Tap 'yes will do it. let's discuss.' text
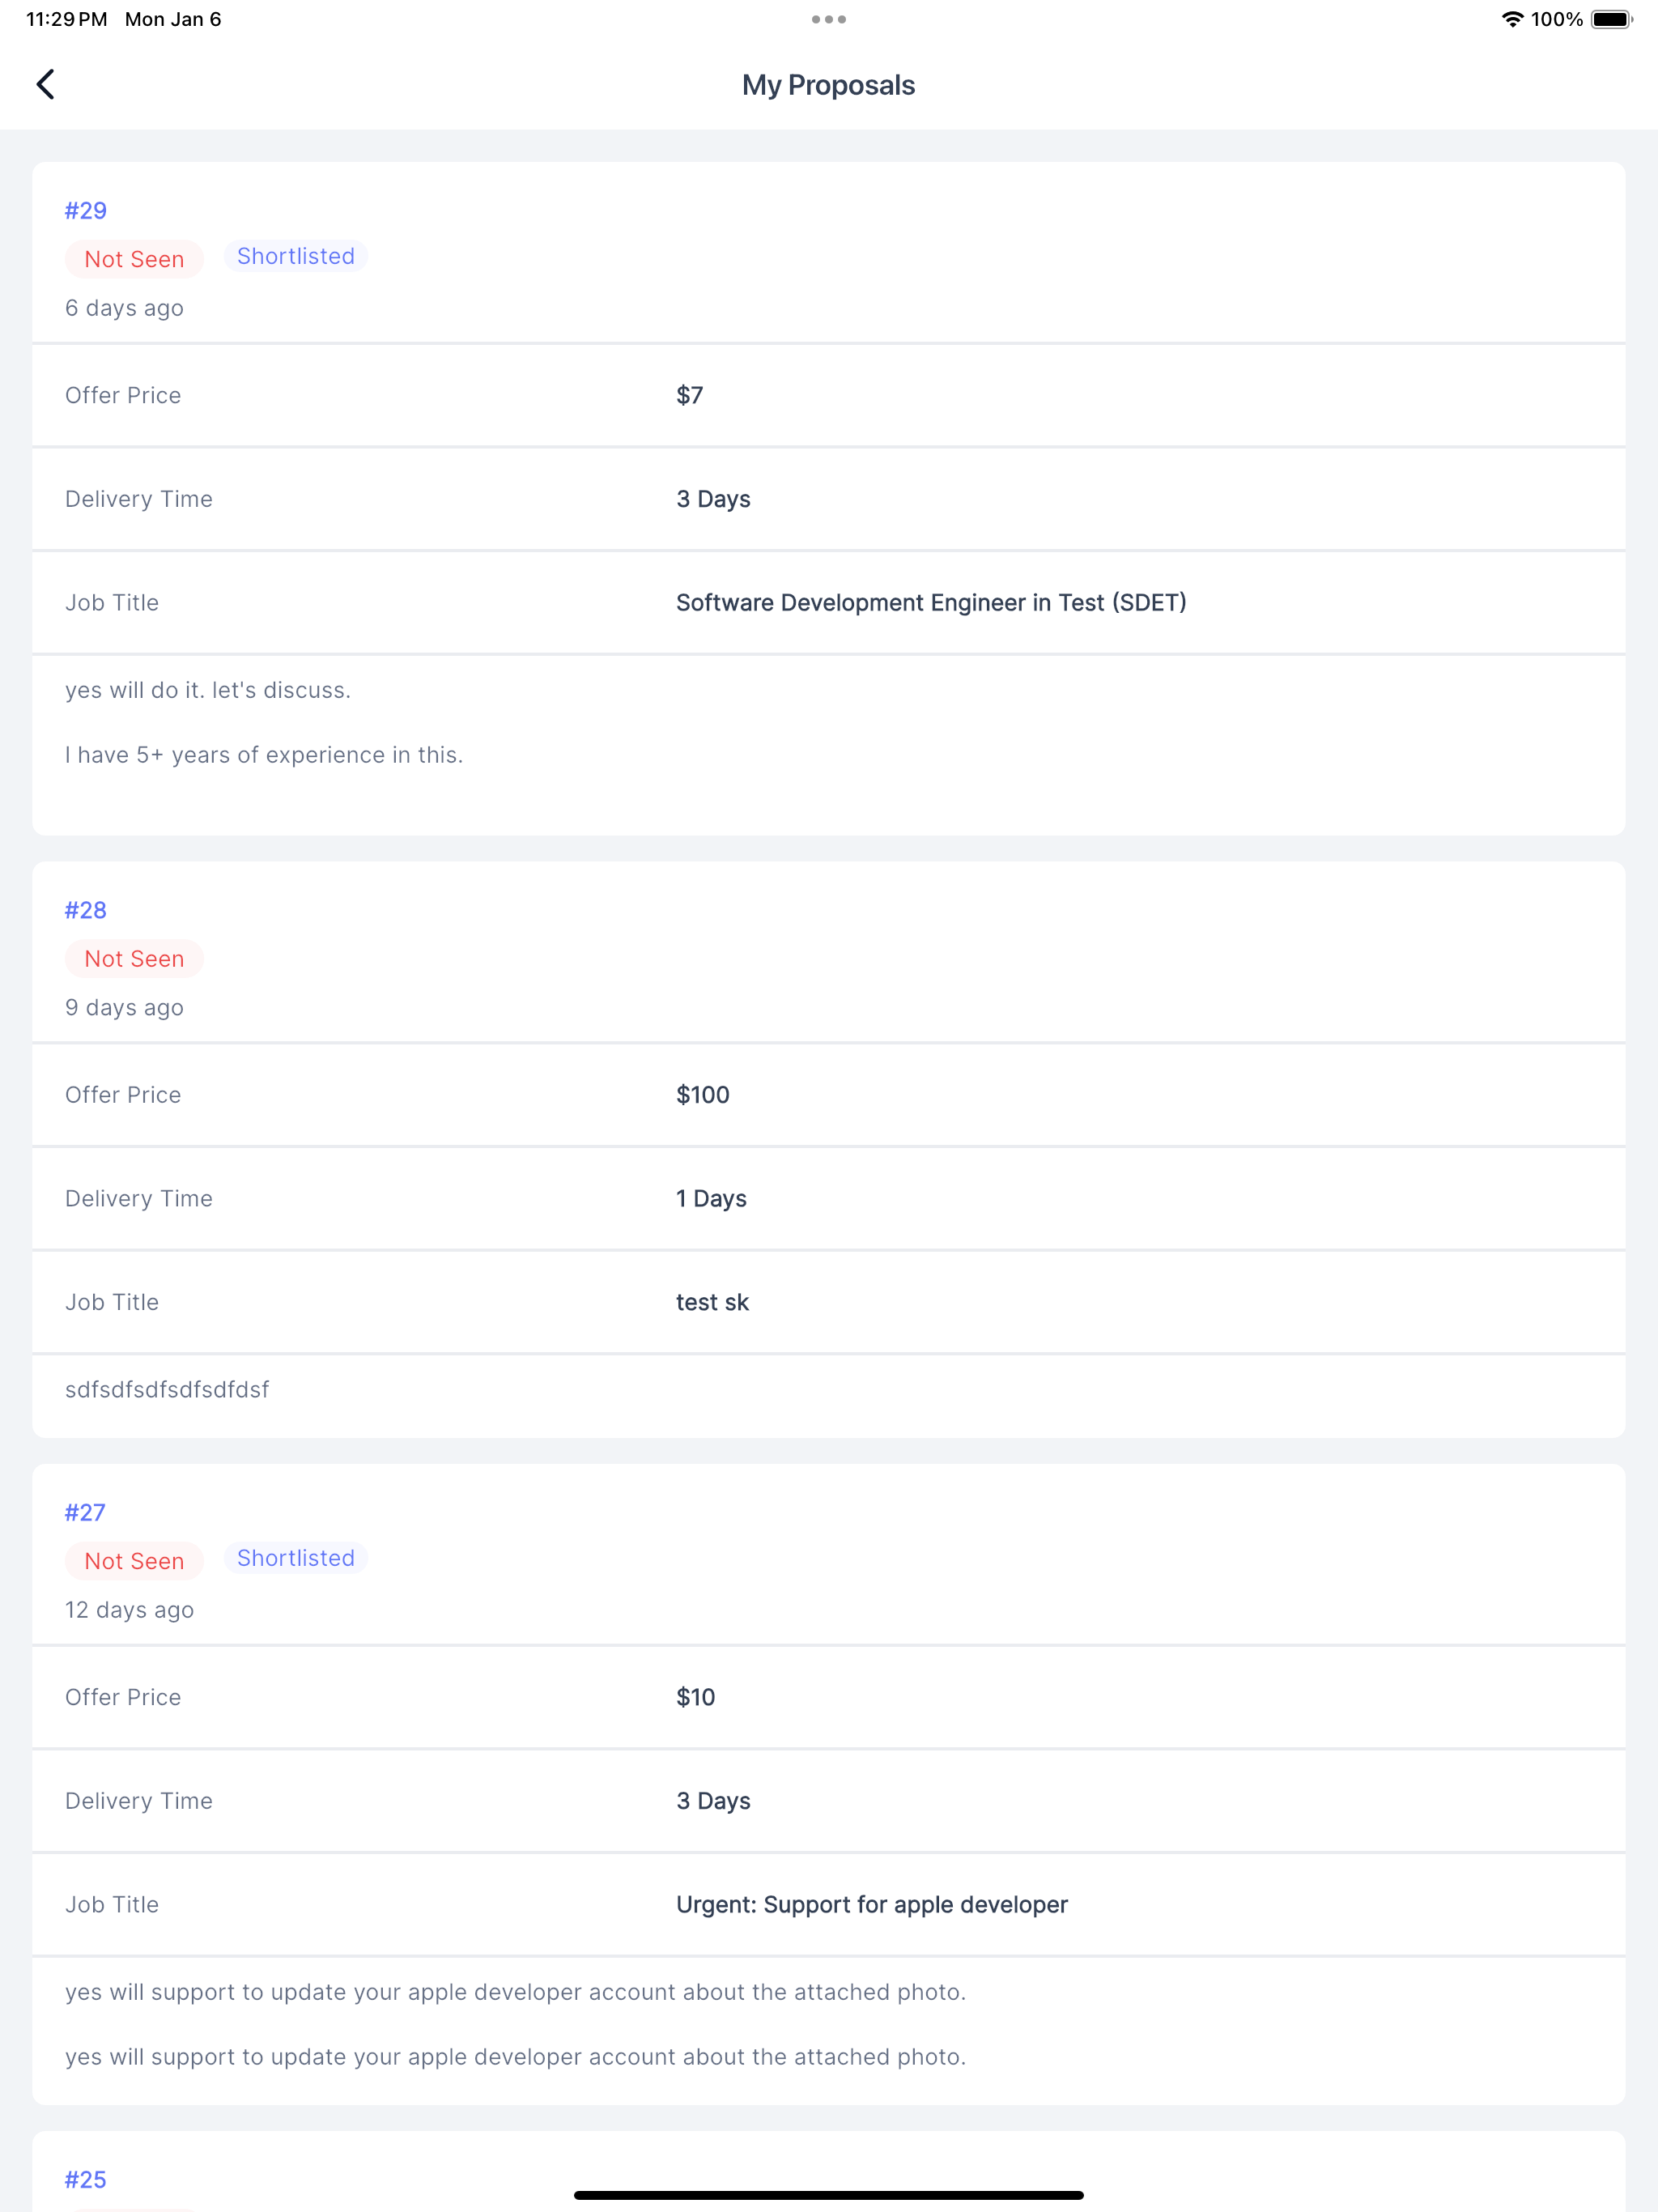 (x=208, y=690)
